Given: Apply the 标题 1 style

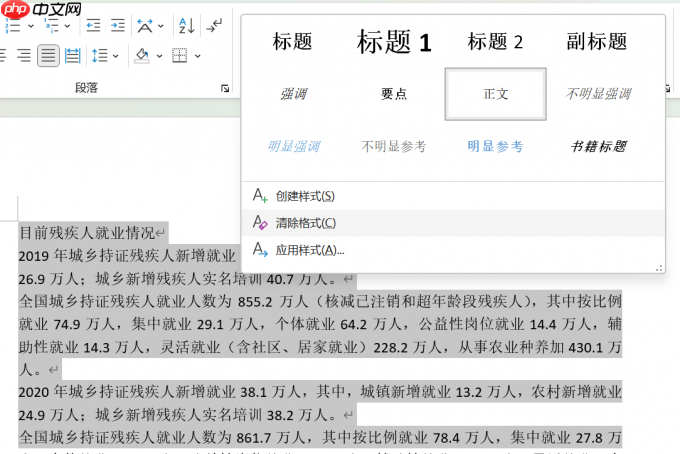Looking at the screenshot, I should pos(394,42).
